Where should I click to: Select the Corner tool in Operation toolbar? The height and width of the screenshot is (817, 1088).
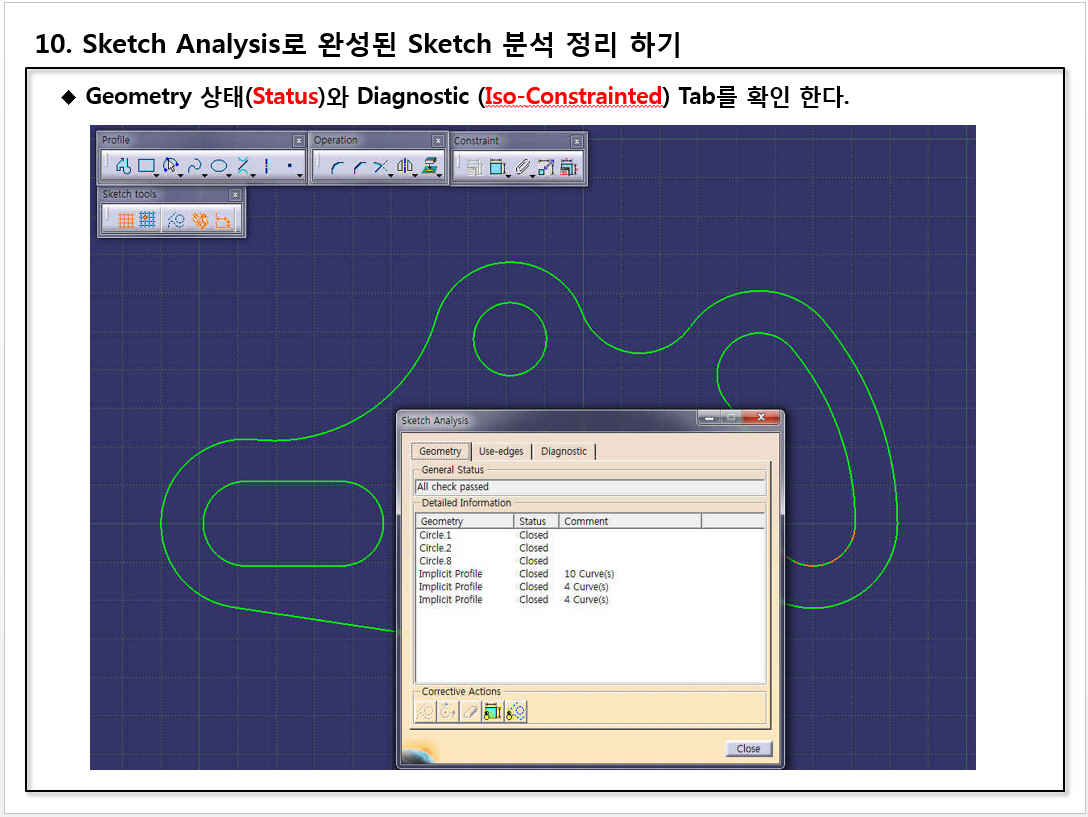click(x=336, y=167)
